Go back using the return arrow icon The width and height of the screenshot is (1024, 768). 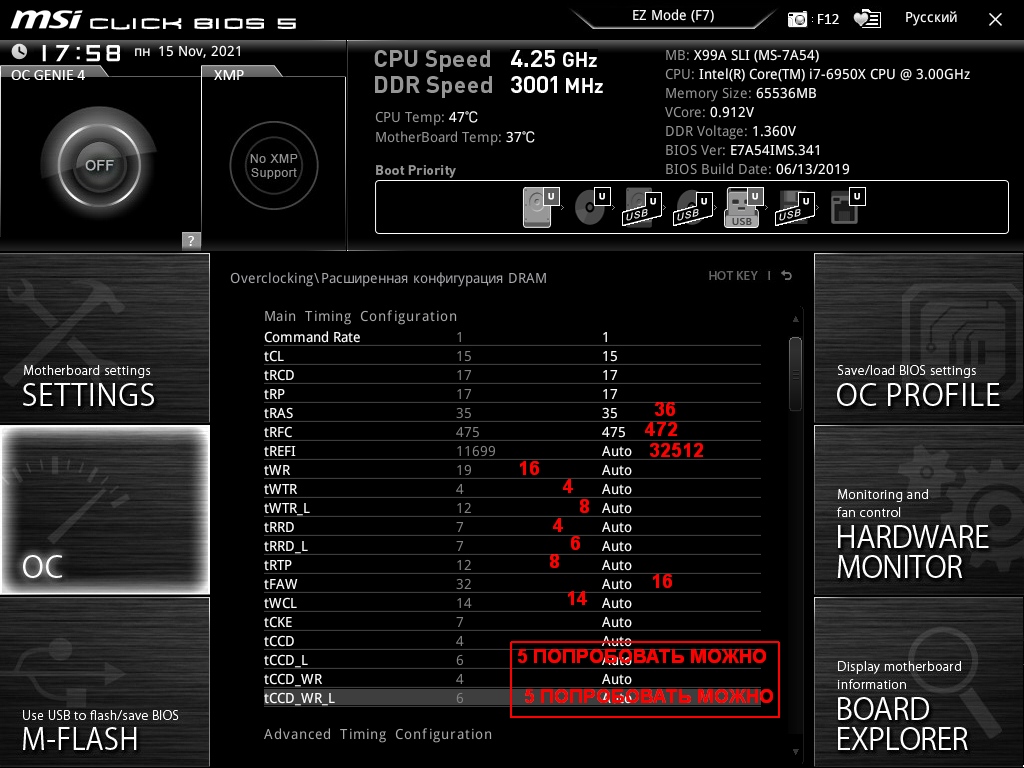[x=787, y=276]
